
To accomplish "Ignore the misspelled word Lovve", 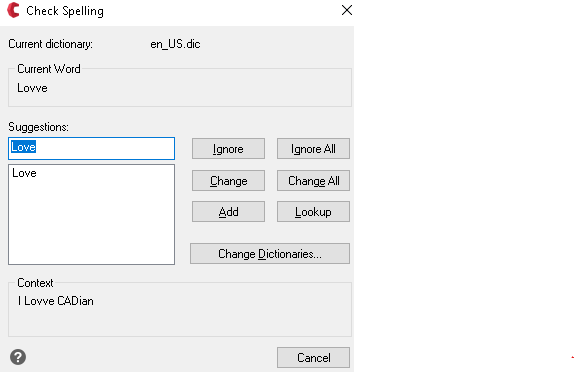I will pos(228,149).
